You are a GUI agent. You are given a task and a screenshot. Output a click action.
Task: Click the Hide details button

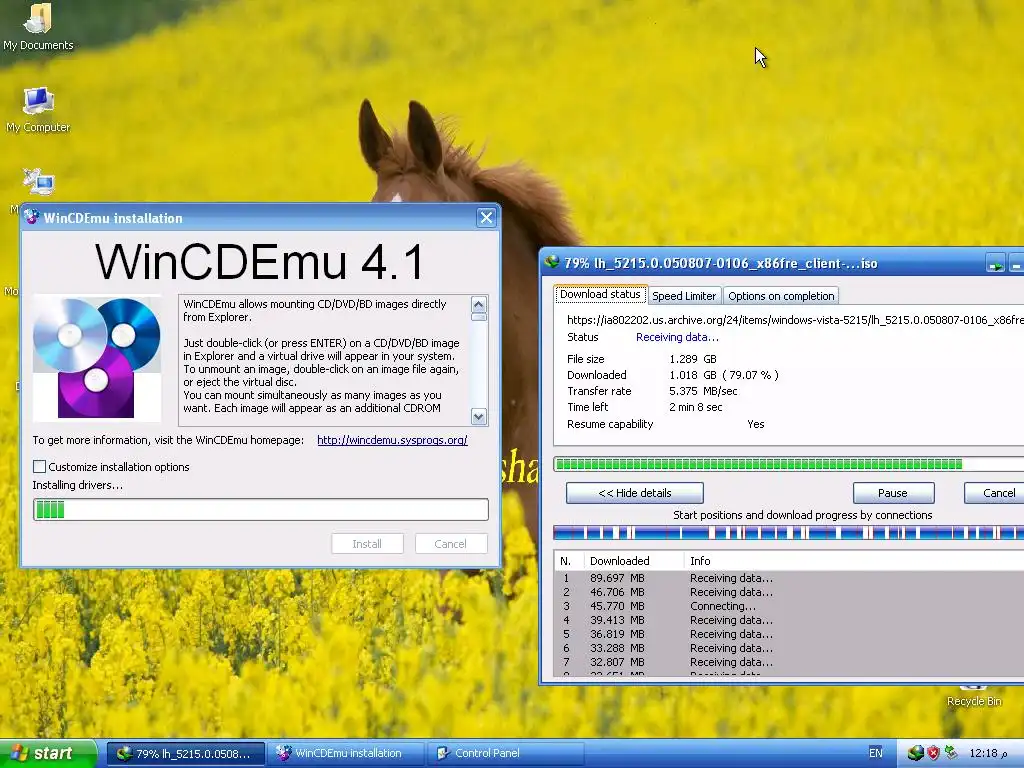click(635, 493)
